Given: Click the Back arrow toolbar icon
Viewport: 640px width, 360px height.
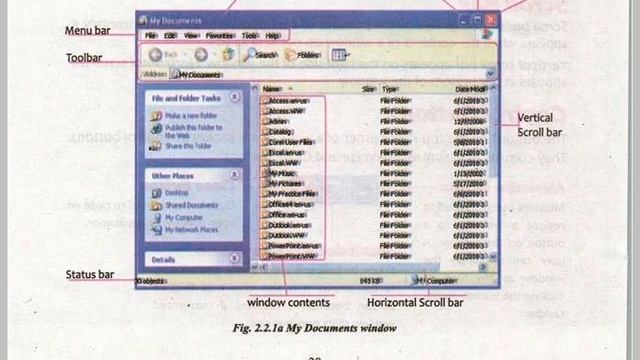Looking at the screenshot, I should [156, 55].
